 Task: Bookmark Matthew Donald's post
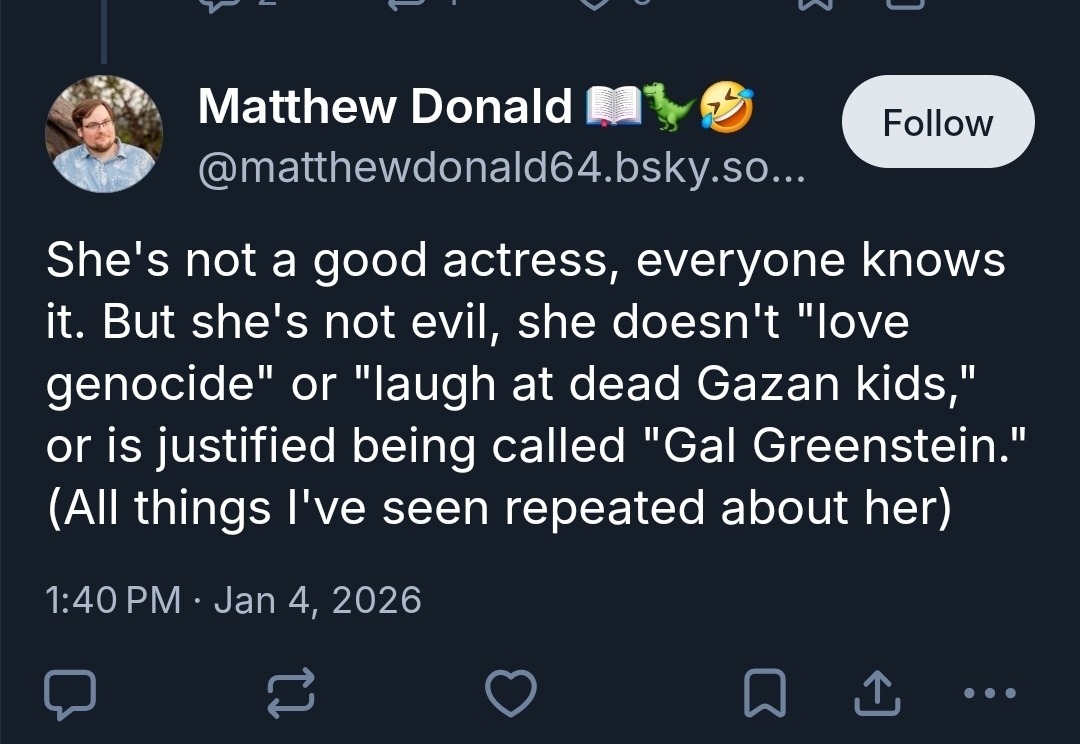(x=765, y=691)
